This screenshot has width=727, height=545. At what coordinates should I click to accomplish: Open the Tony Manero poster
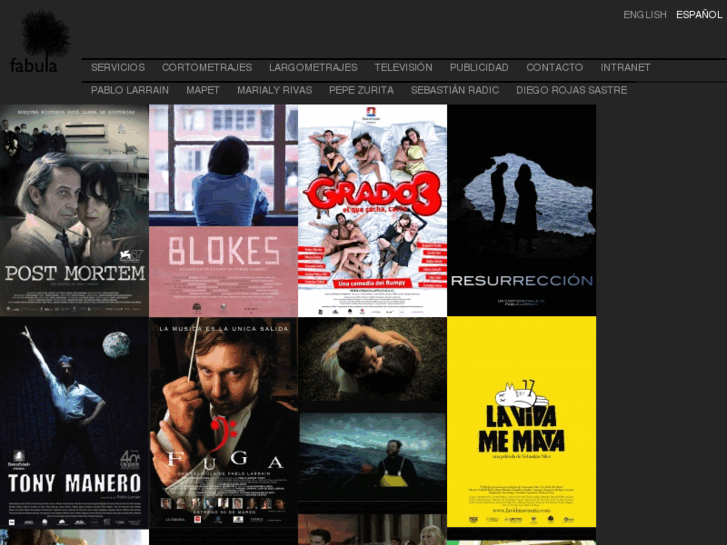(74, 422)
